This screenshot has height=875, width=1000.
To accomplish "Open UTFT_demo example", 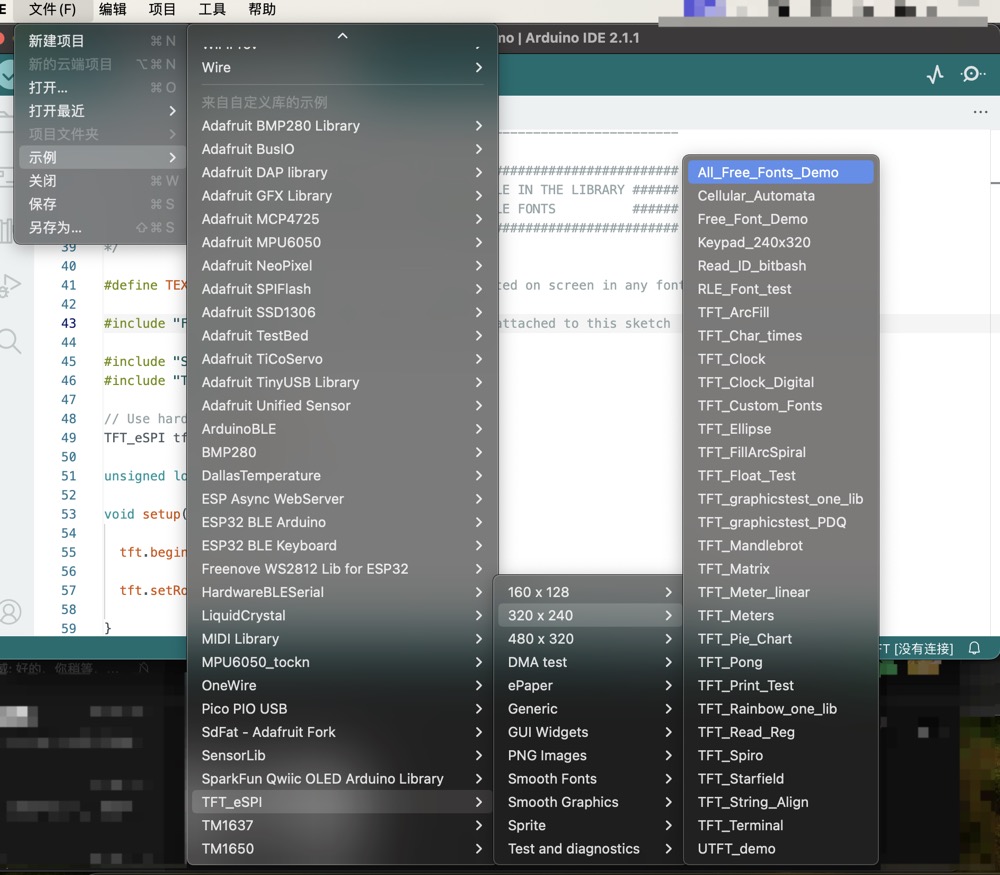I will 781,849.
